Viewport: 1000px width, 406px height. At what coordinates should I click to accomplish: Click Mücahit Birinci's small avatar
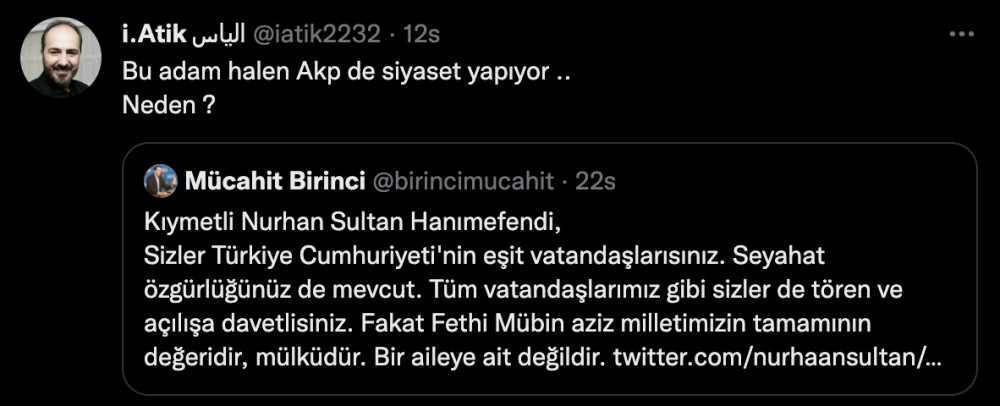point(160,181)
